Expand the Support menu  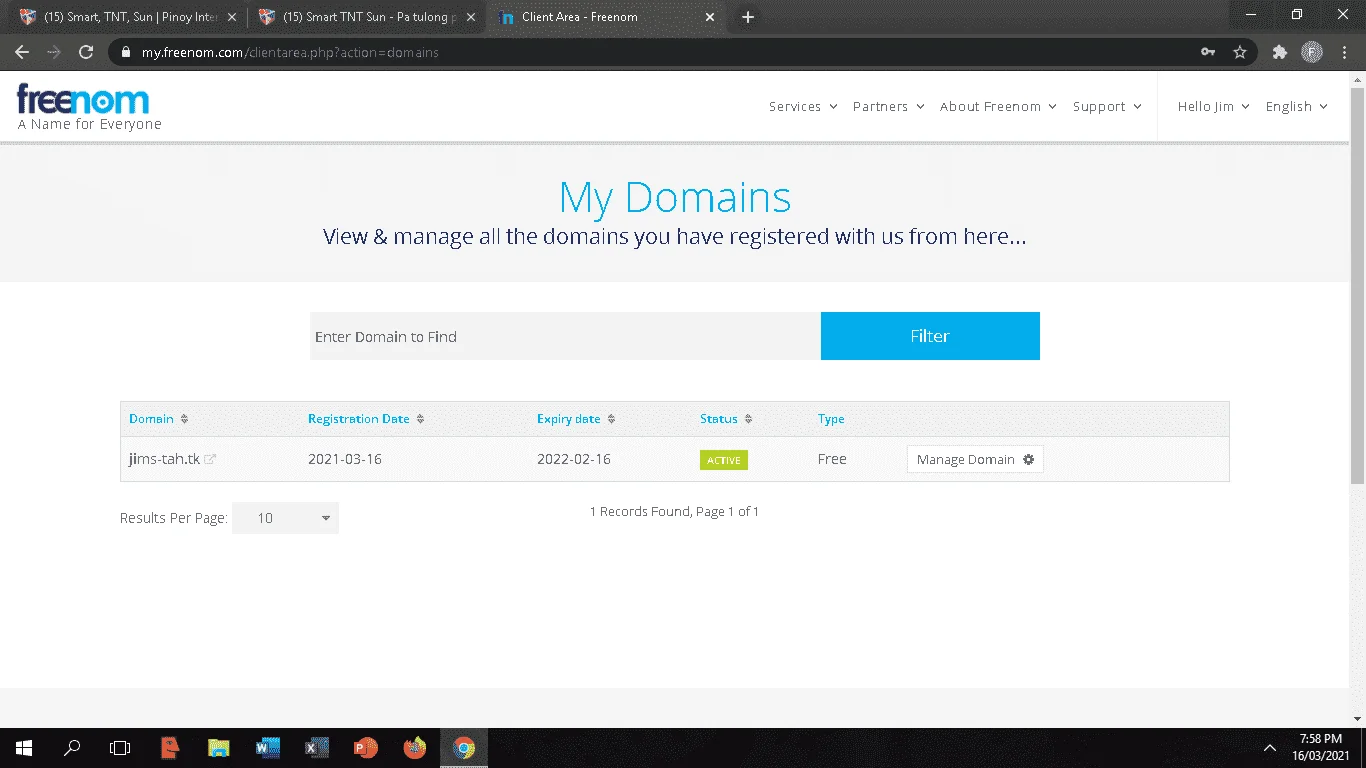point(1107,106)
